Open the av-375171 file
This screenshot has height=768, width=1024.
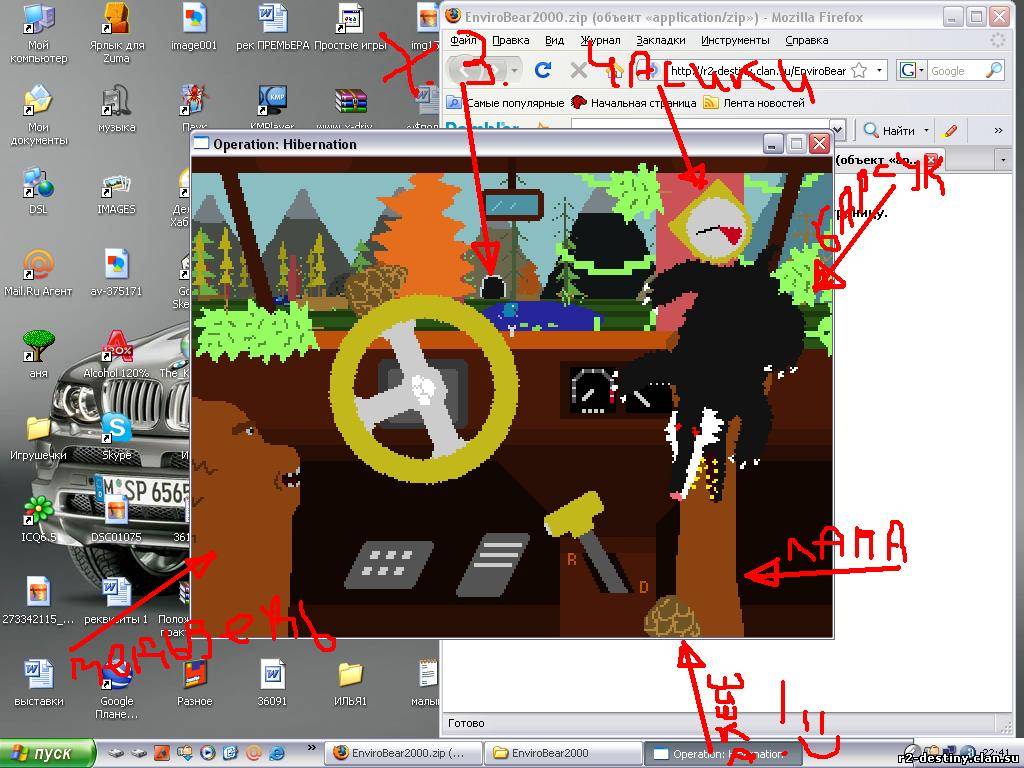[116, 273]
